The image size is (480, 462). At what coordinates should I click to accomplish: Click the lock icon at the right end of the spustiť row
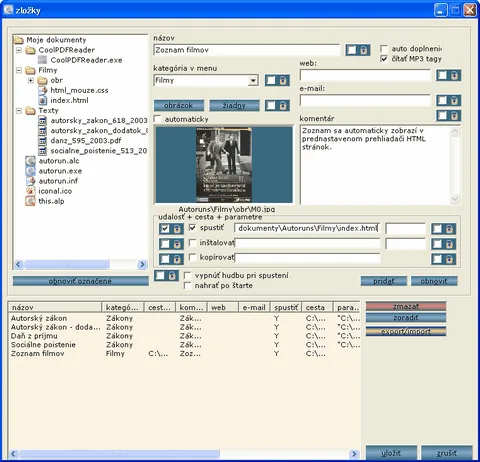[x=449, y=229]
